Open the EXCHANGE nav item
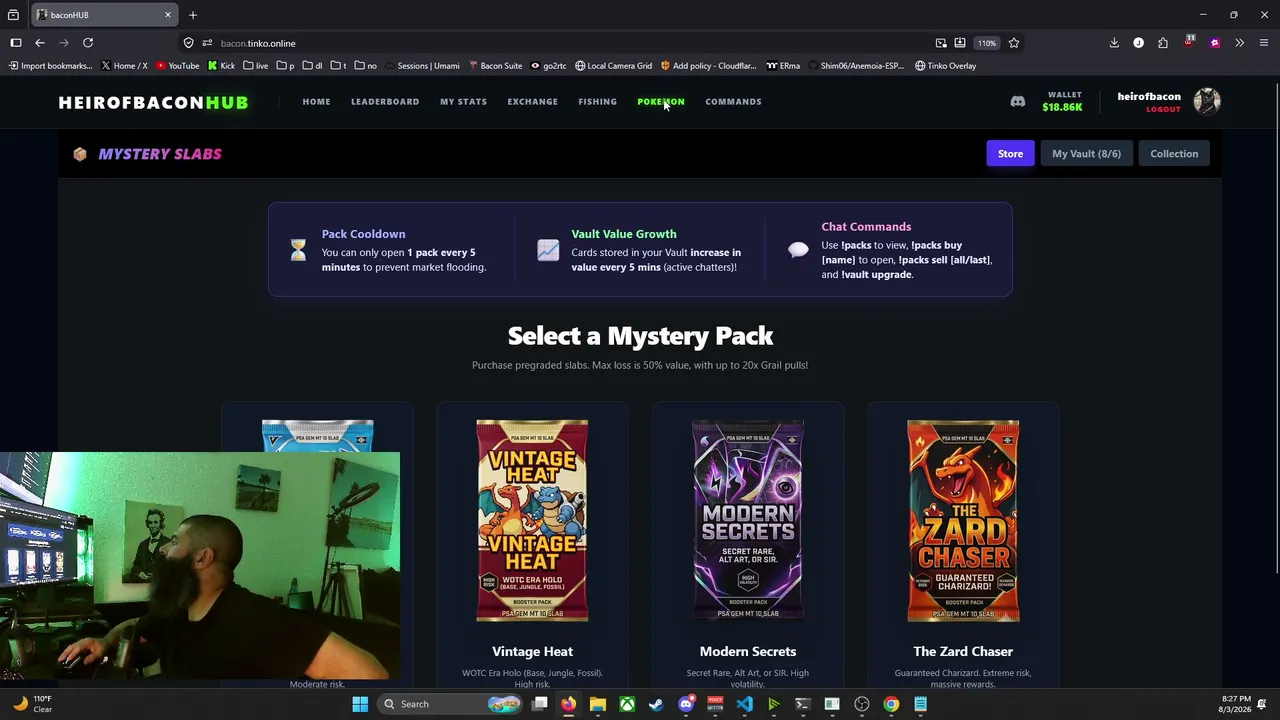 point(532,101)
